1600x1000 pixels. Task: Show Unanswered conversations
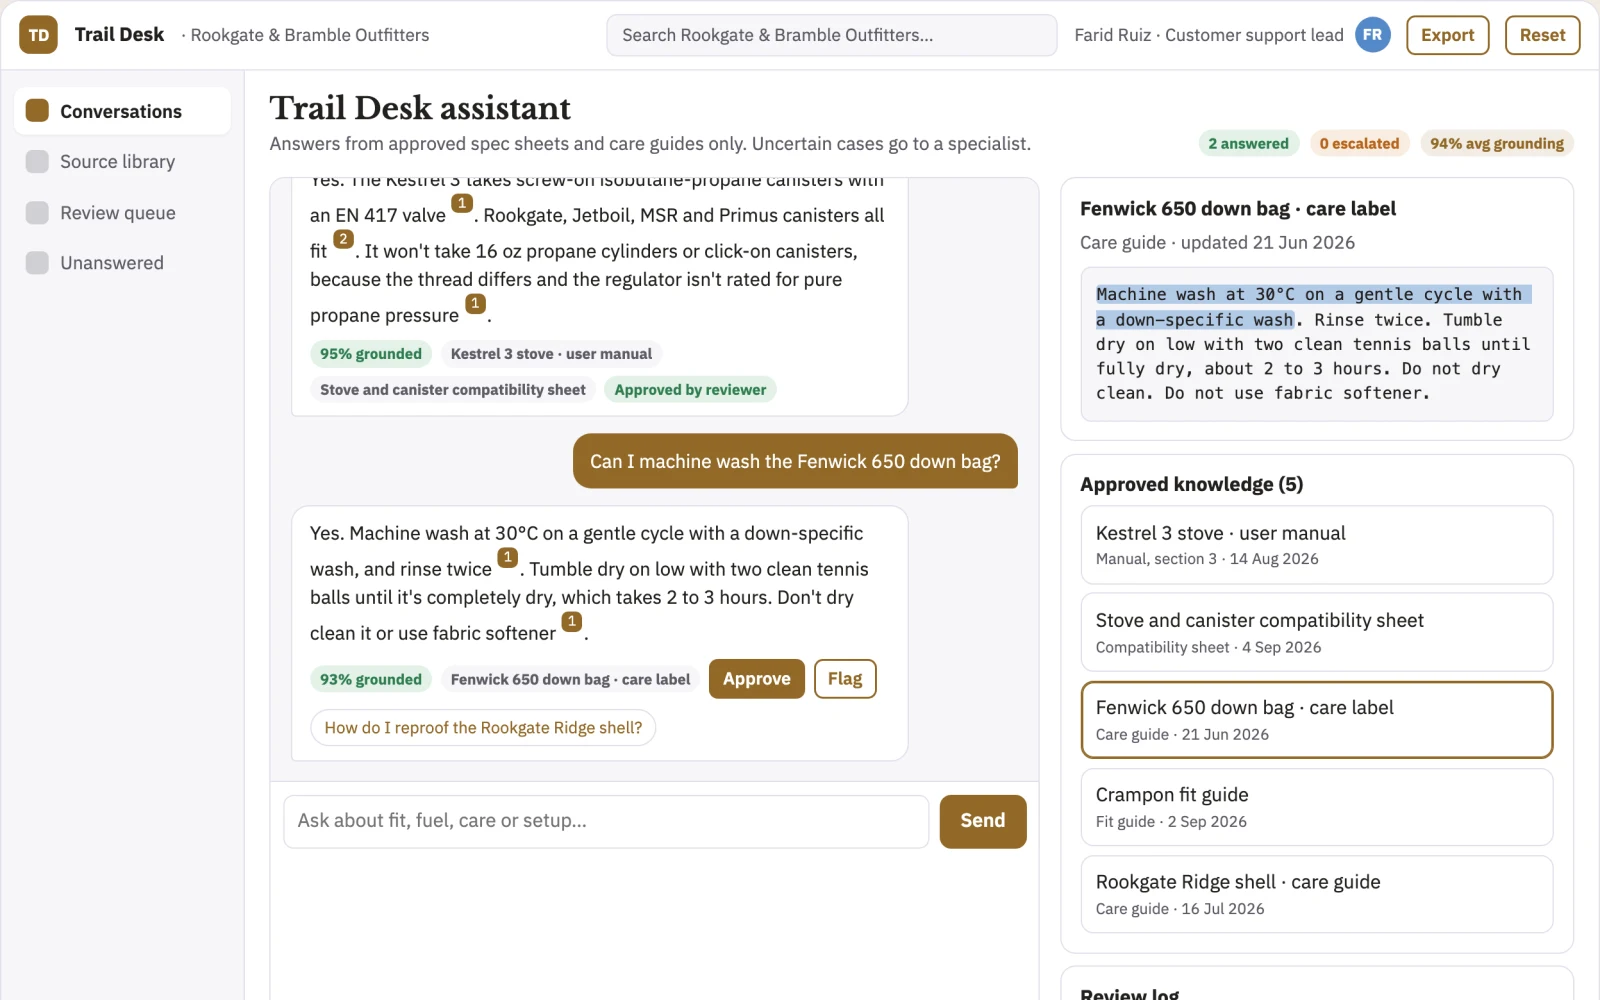tap(122, 263)
